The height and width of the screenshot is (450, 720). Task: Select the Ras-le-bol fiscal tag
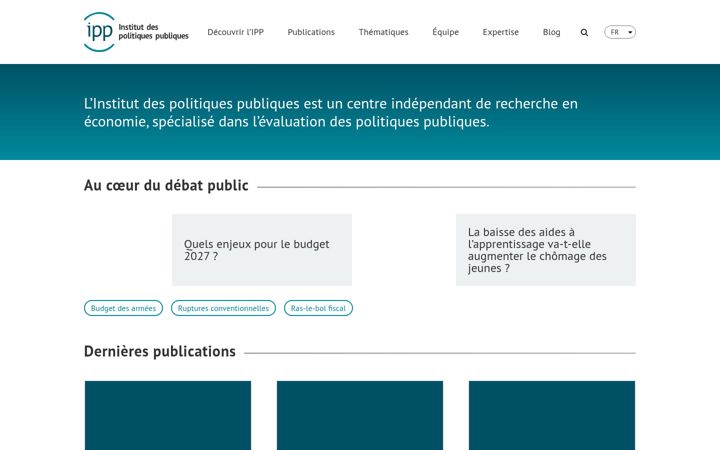318,308
